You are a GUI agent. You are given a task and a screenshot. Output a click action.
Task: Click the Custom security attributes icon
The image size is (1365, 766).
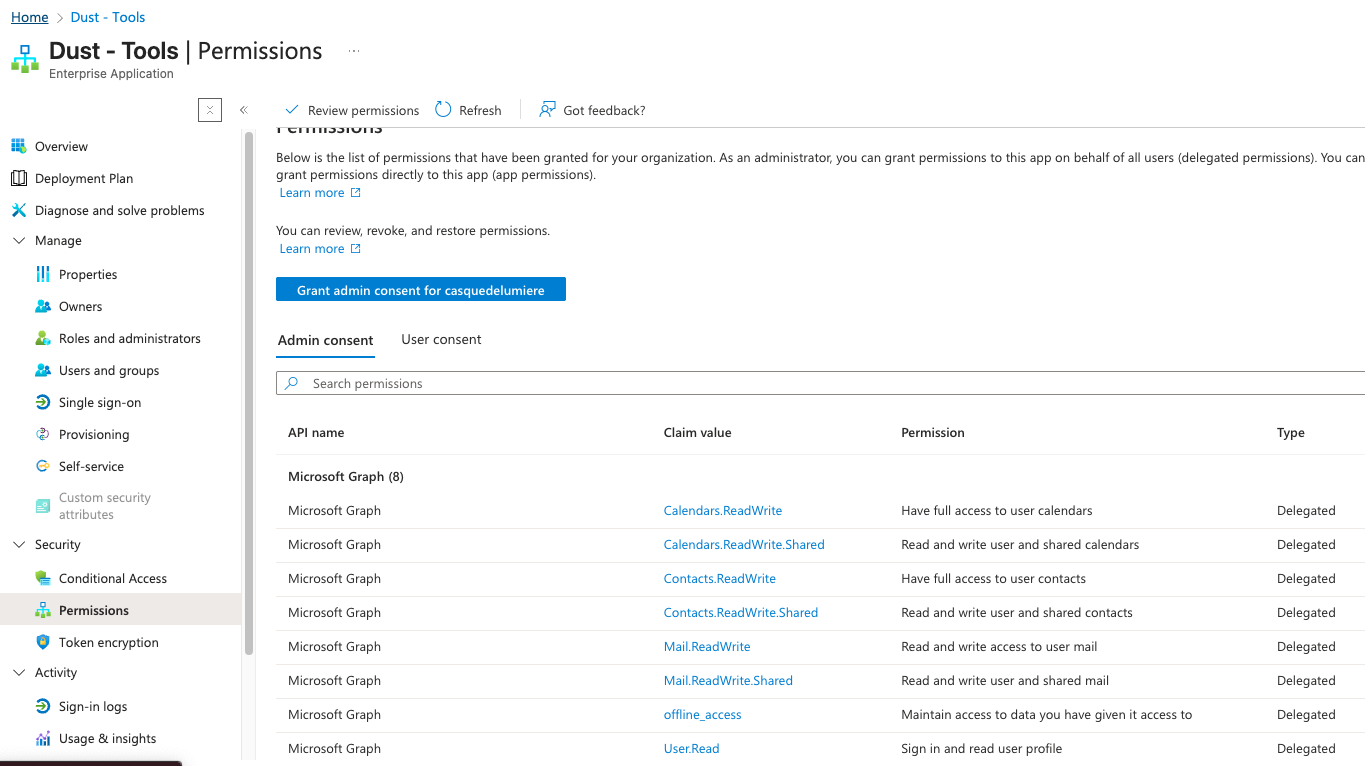click(42, 506)
